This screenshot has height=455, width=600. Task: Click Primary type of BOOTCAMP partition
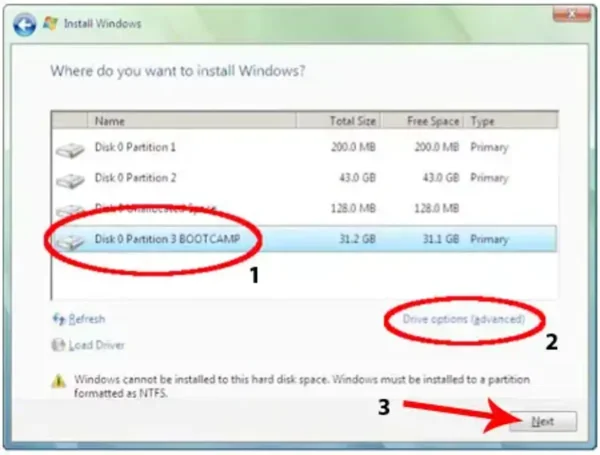(489, 239)
